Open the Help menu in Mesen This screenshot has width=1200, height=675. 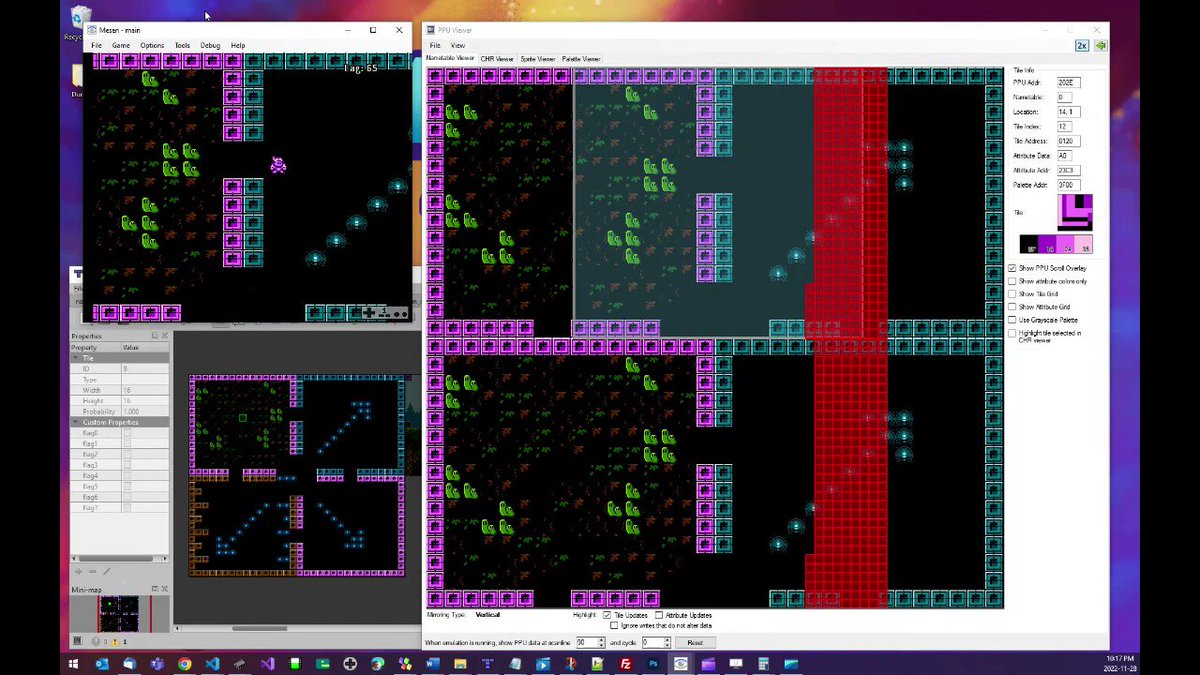point(238,45)
